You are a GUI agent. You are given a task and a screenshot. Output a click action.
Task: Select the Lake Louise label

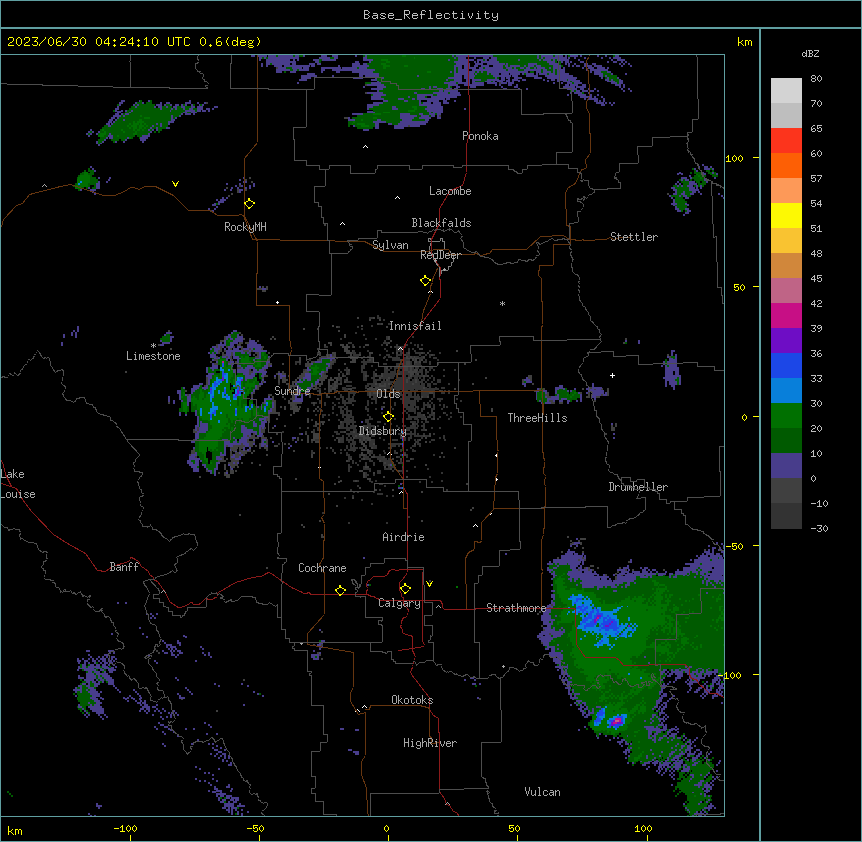18,484
